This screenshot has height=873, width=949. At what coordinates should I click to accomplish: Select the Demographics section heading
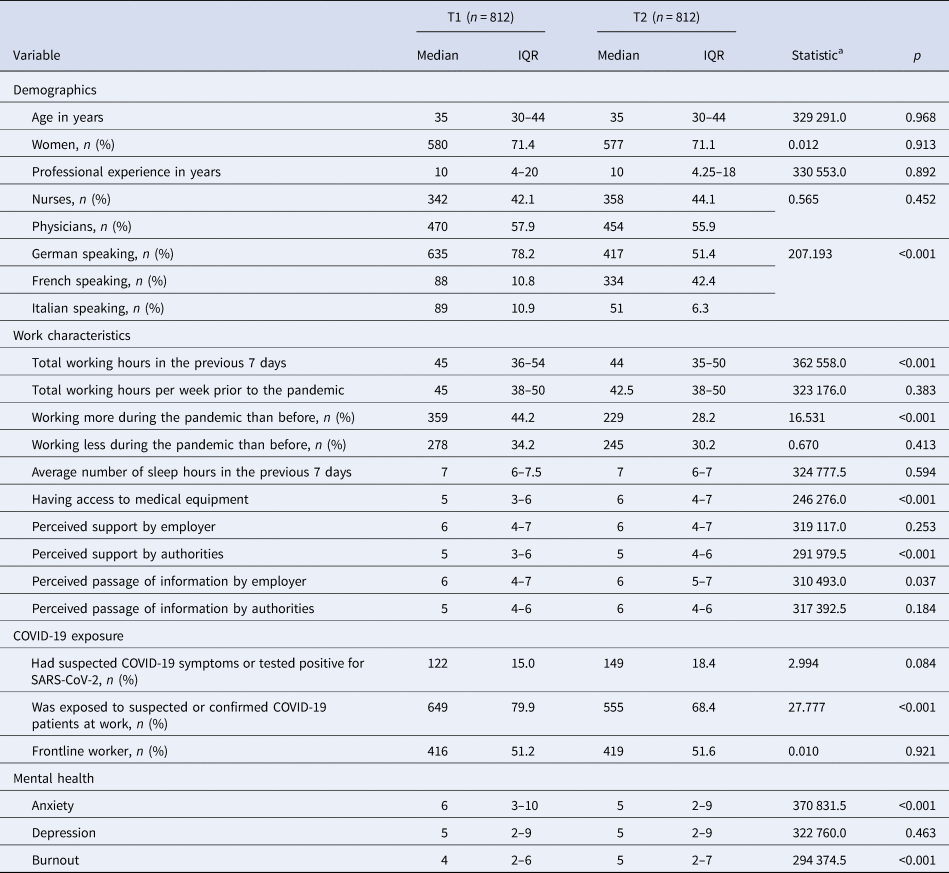point(52,90)
